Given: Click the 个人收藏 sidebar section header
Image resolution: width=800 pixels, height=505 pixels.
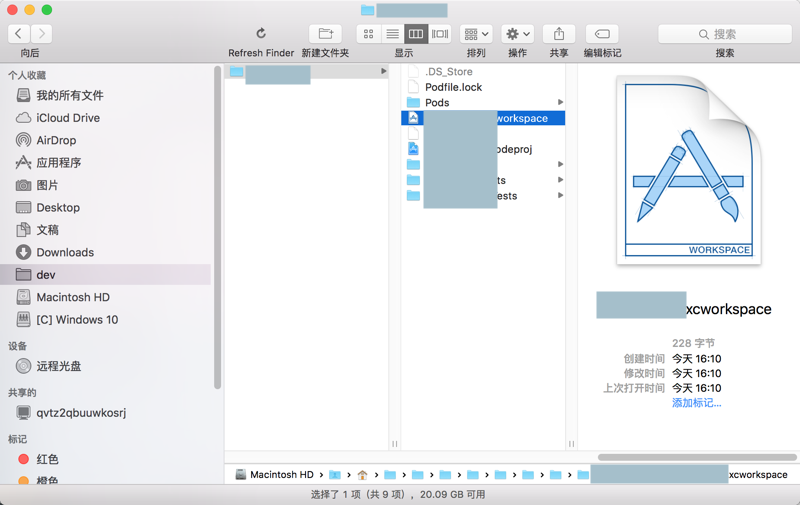Looking at the screenshot, I should tap(27, 75).
